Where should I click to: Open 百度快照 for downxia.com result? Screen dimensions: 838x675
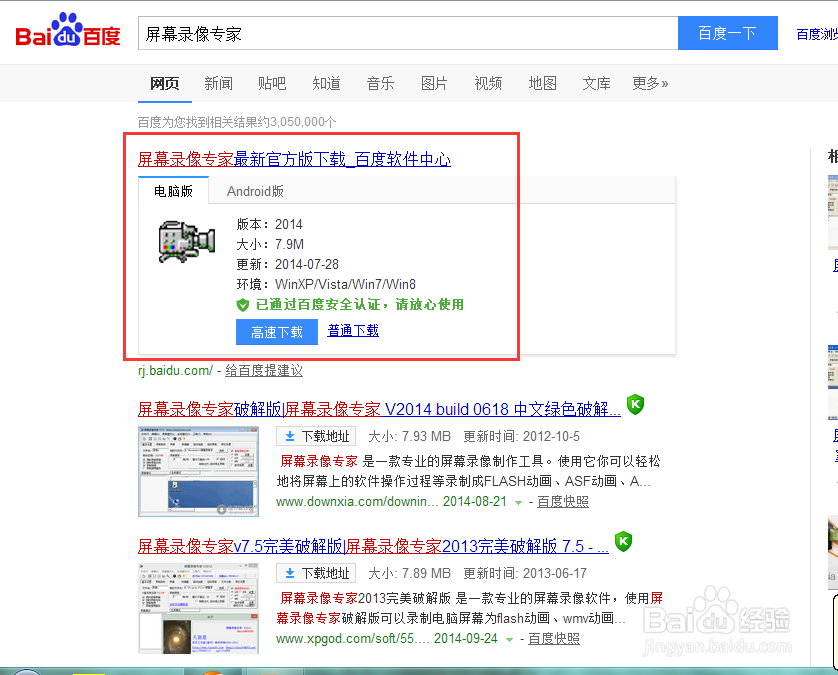tap(563, 502)
